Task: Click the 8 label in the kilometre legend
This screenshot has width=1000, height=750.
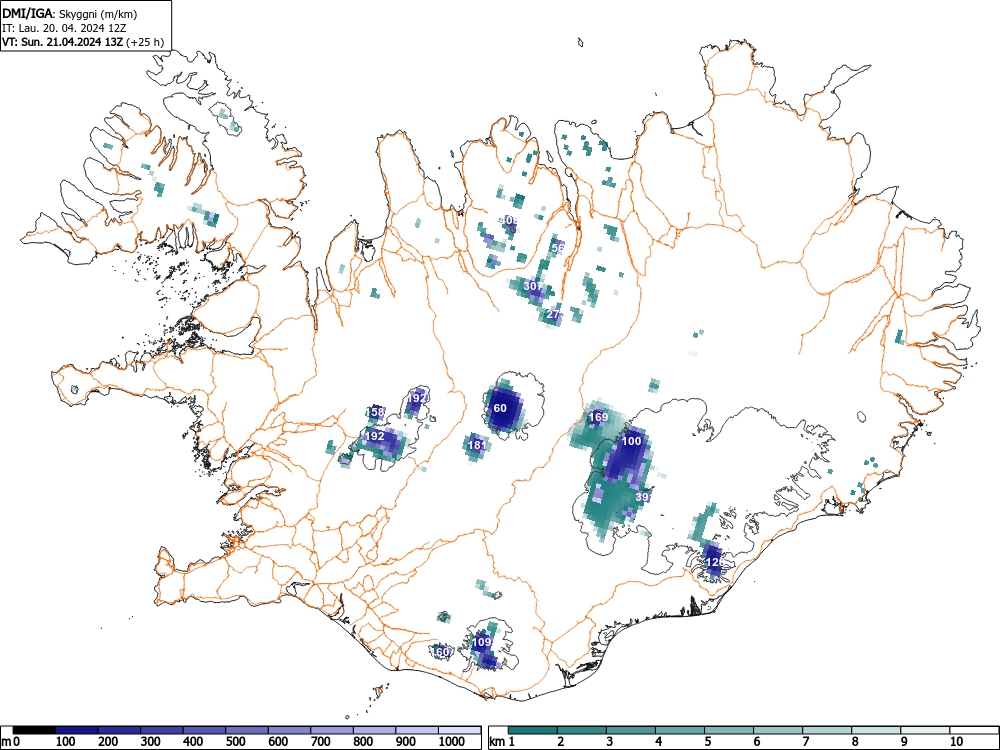Action: pyautogui.click(x=855, y=742)
